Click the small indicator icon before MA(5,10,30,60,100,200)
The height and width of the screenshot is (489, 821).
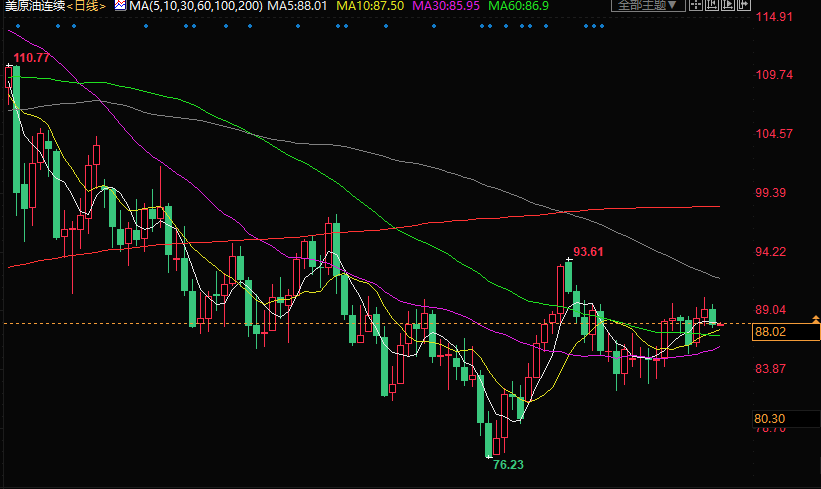(x=118, y=6)
